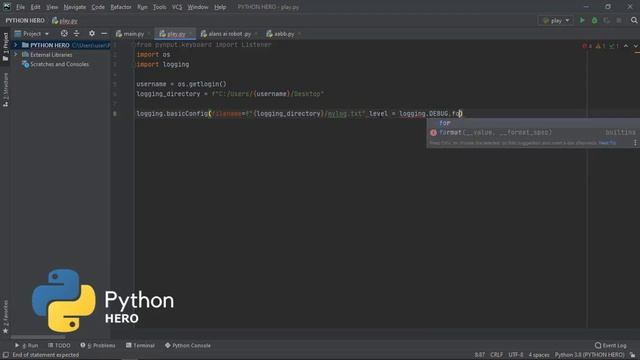Open the TODO tool window
Viewport: 640px width, 360px height.
click(59, 345)
